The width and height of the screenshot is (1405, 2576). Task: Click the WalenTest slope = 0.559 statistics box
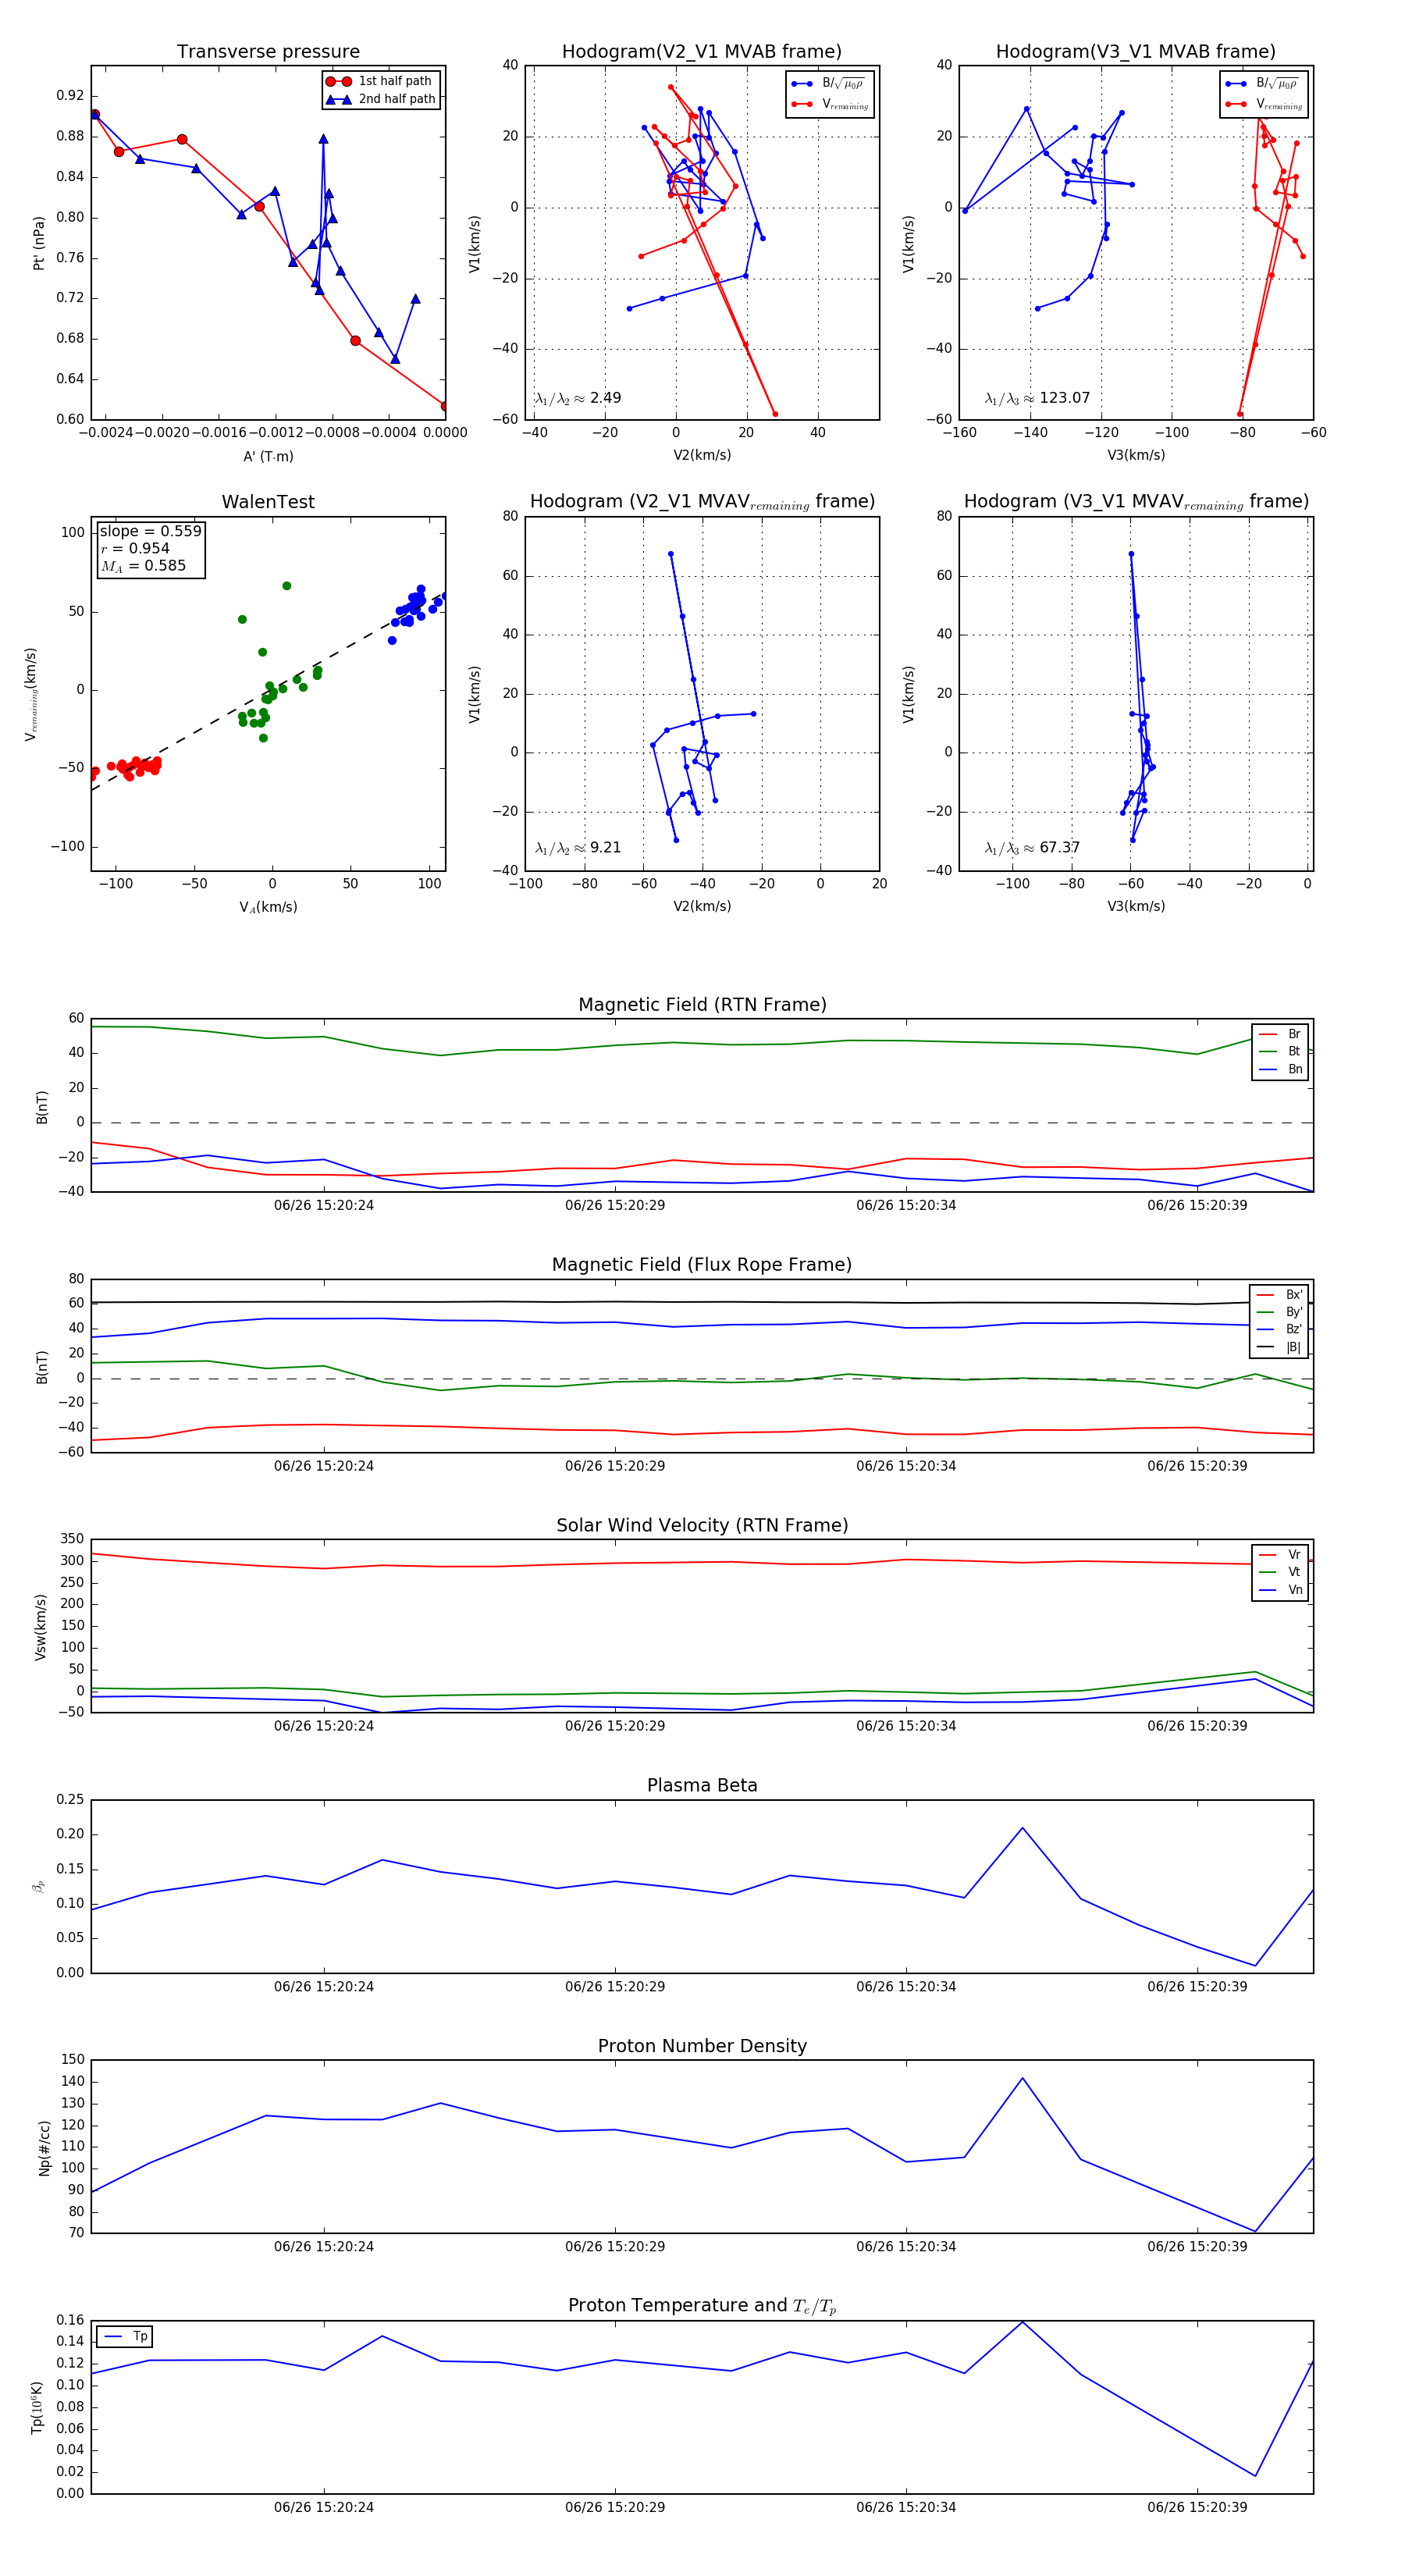pos(150,549)
